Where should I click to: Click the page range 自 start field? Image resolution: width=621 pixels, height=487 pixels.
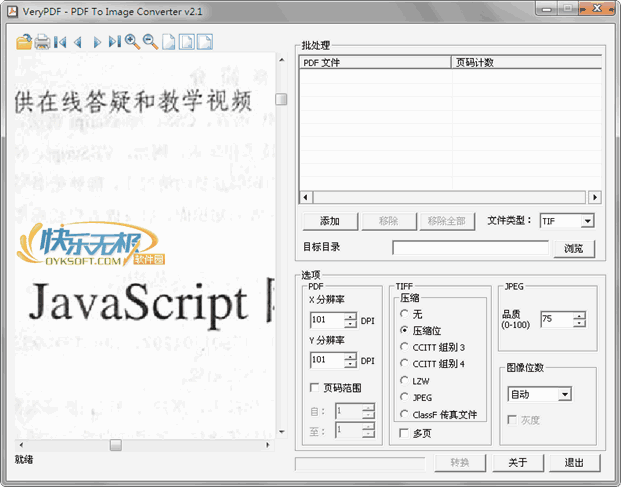click(349, 411)
